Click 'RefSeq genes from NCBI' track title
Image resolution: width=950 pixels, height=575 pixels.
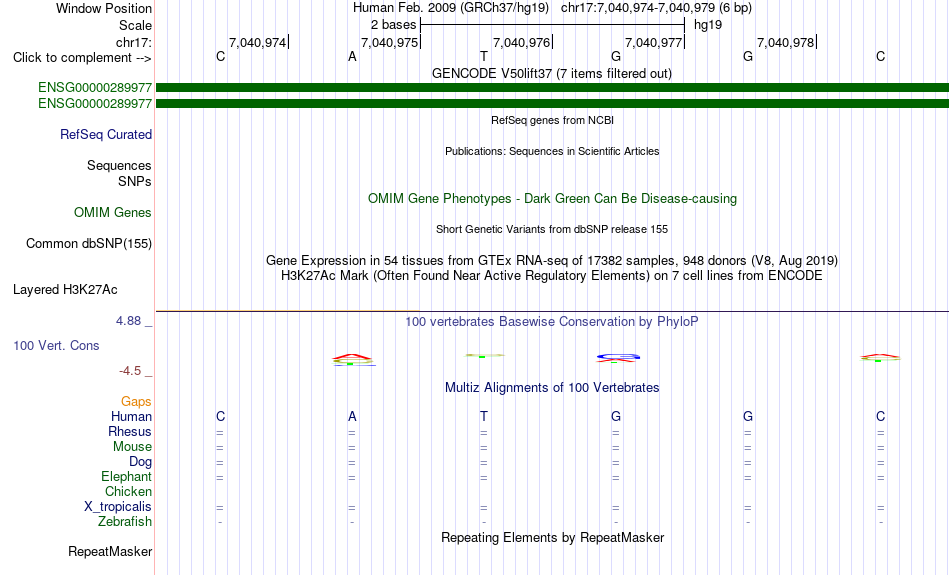pyautogui.click(x=553, y=121)
